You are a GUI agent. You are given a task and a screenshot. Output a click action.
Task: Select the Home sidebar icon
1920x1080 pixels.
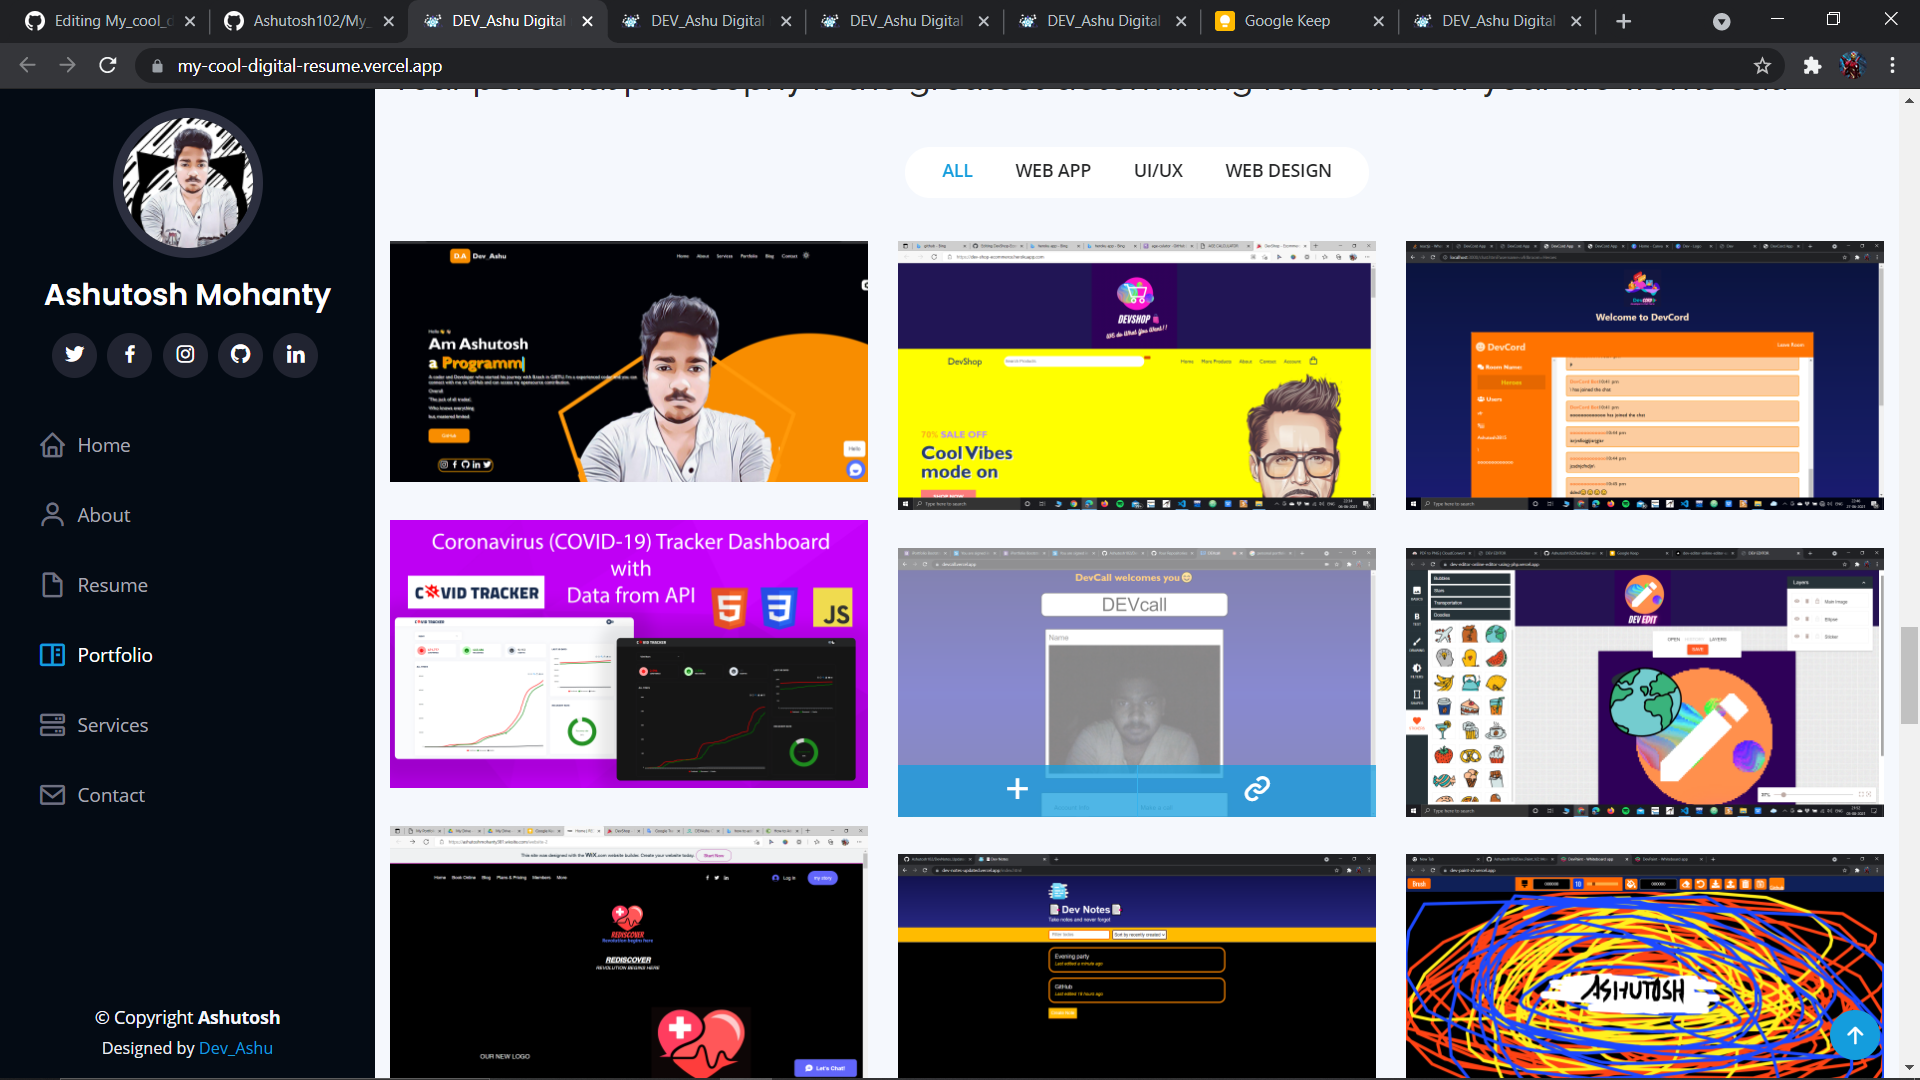(53, 445)
